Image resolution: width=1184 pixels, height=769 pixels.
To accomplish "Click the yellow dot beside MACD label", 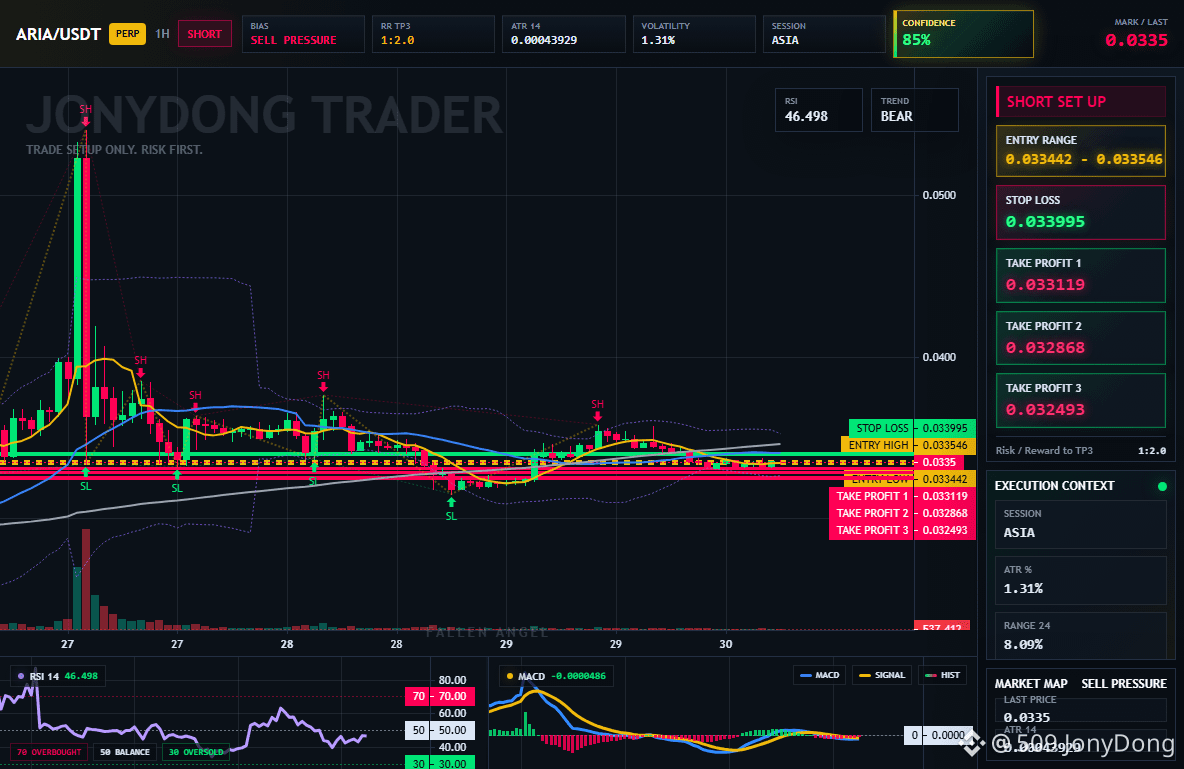I will (510, 676).
